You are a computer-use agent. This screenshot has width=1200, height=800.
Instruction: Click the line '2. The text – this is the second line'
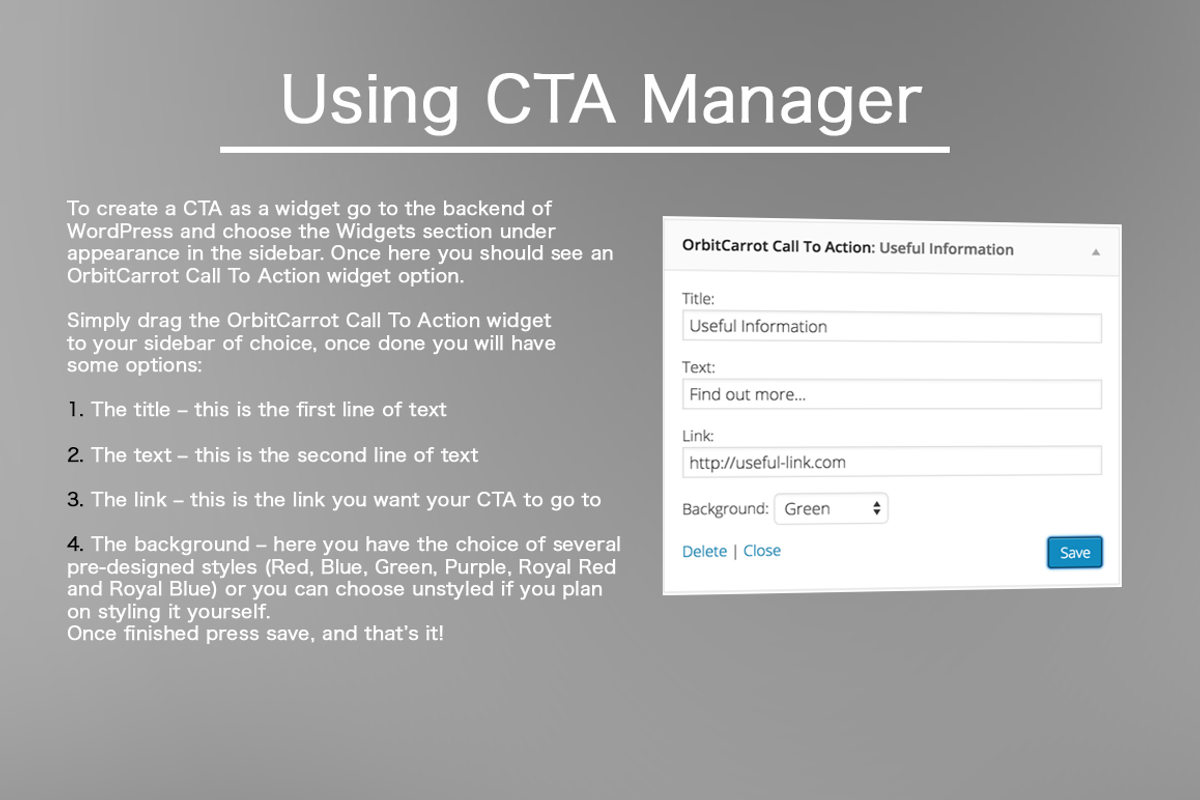pos(273,455)
